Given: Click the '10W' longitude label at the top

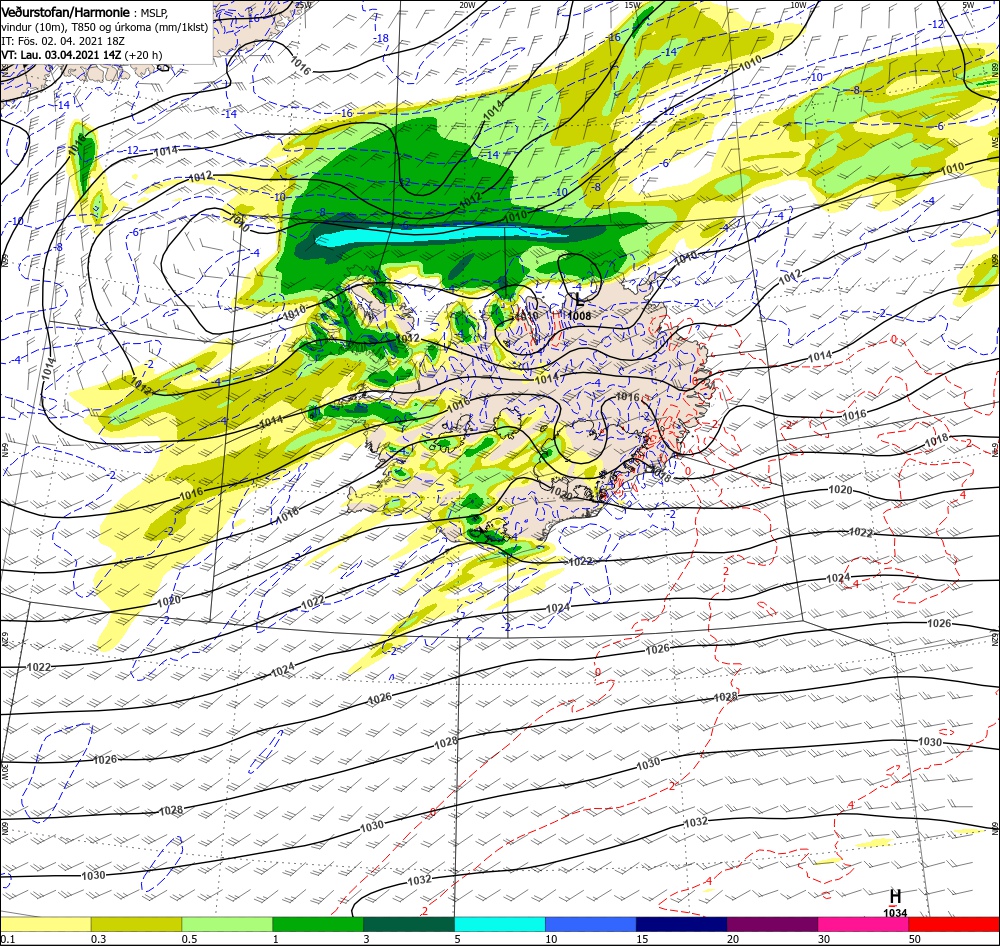Looking at the screenshot, I should (798, 5).
